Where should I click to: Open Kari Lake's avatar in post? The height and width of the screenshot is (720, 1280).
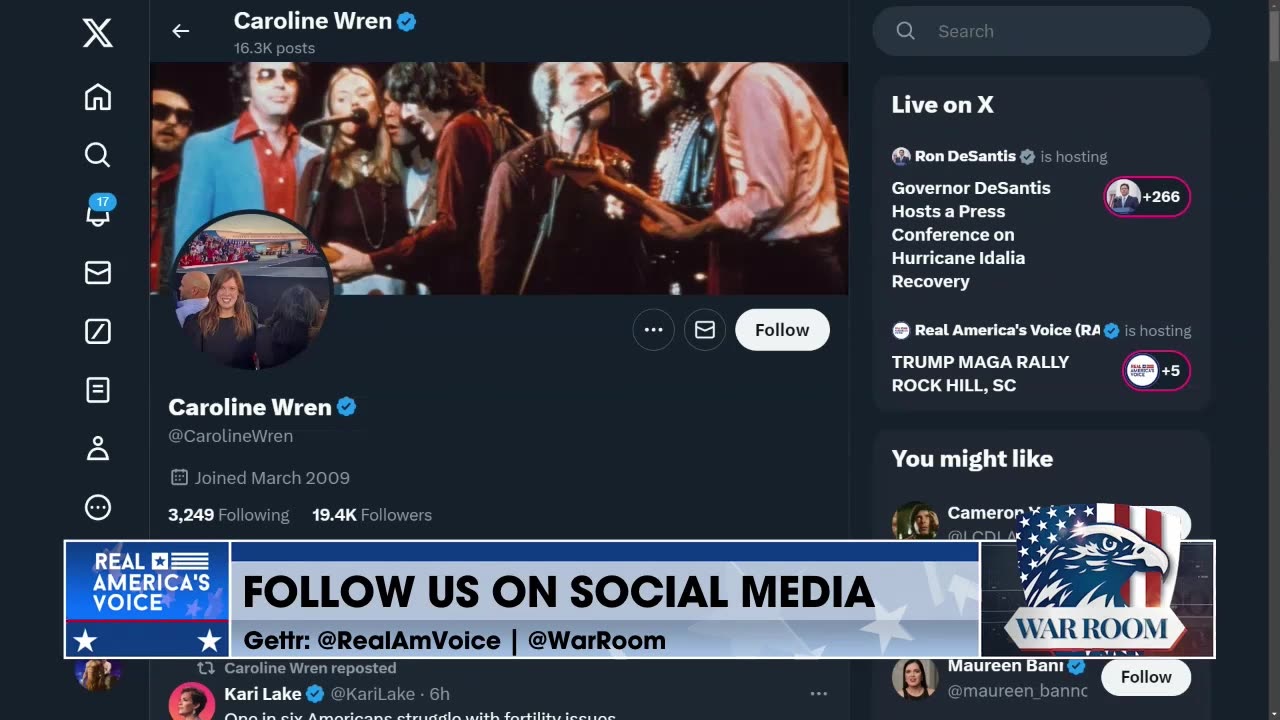tap(191, 701)
